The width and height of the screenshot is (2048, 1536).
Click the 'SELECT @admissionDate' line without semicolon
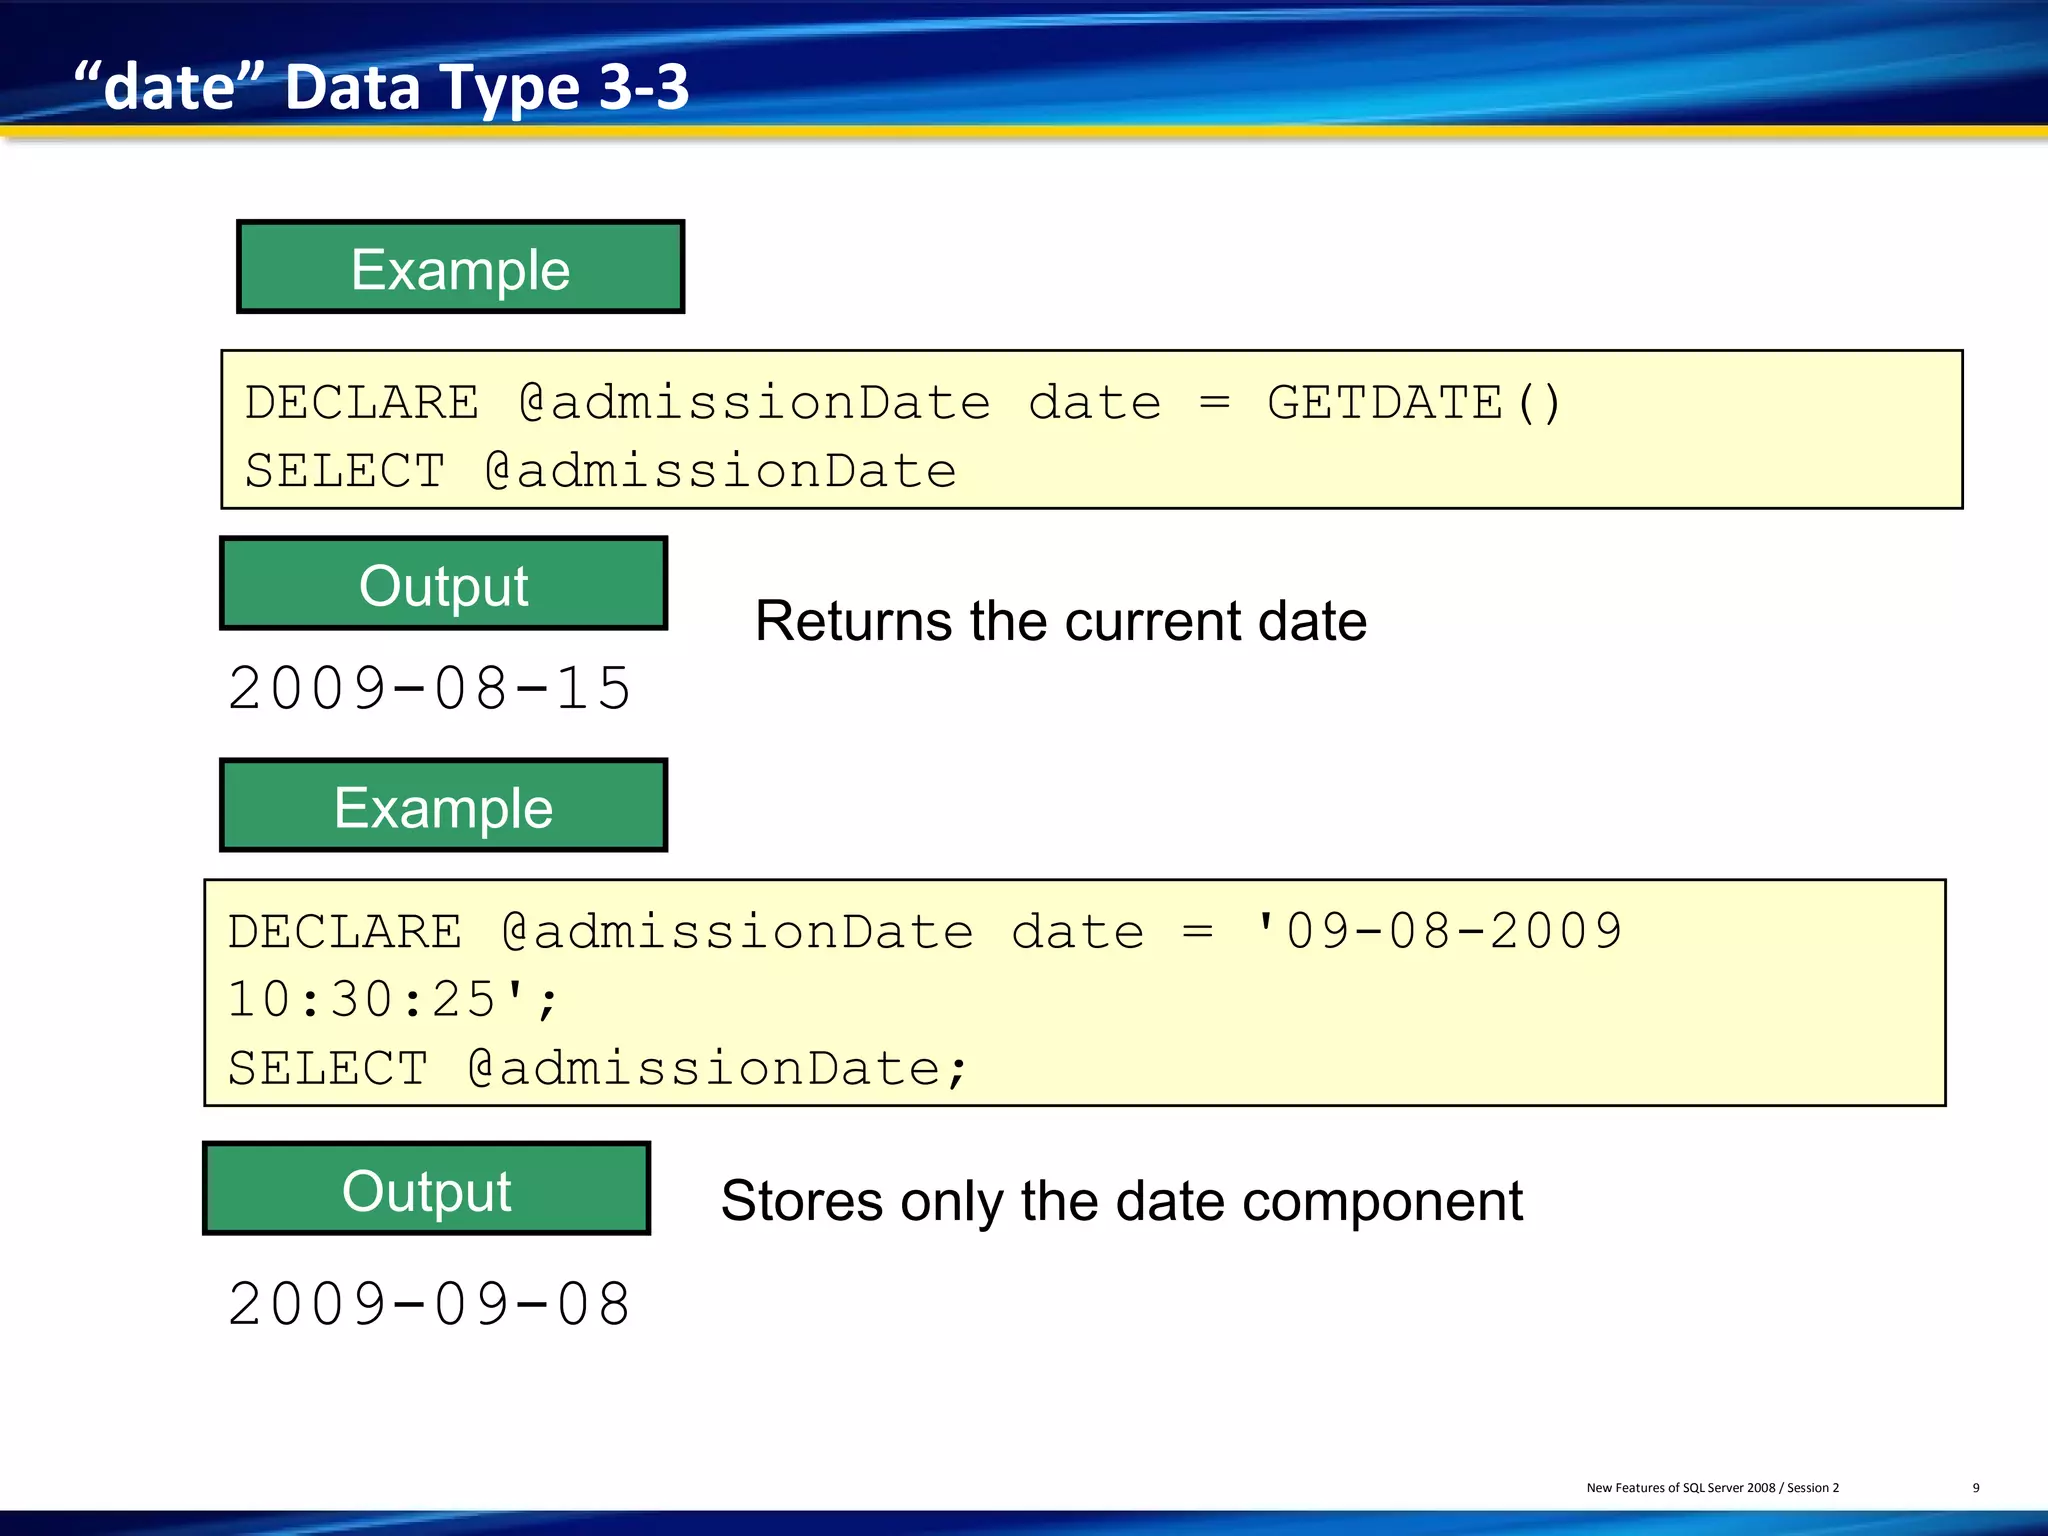coord(600,471)
